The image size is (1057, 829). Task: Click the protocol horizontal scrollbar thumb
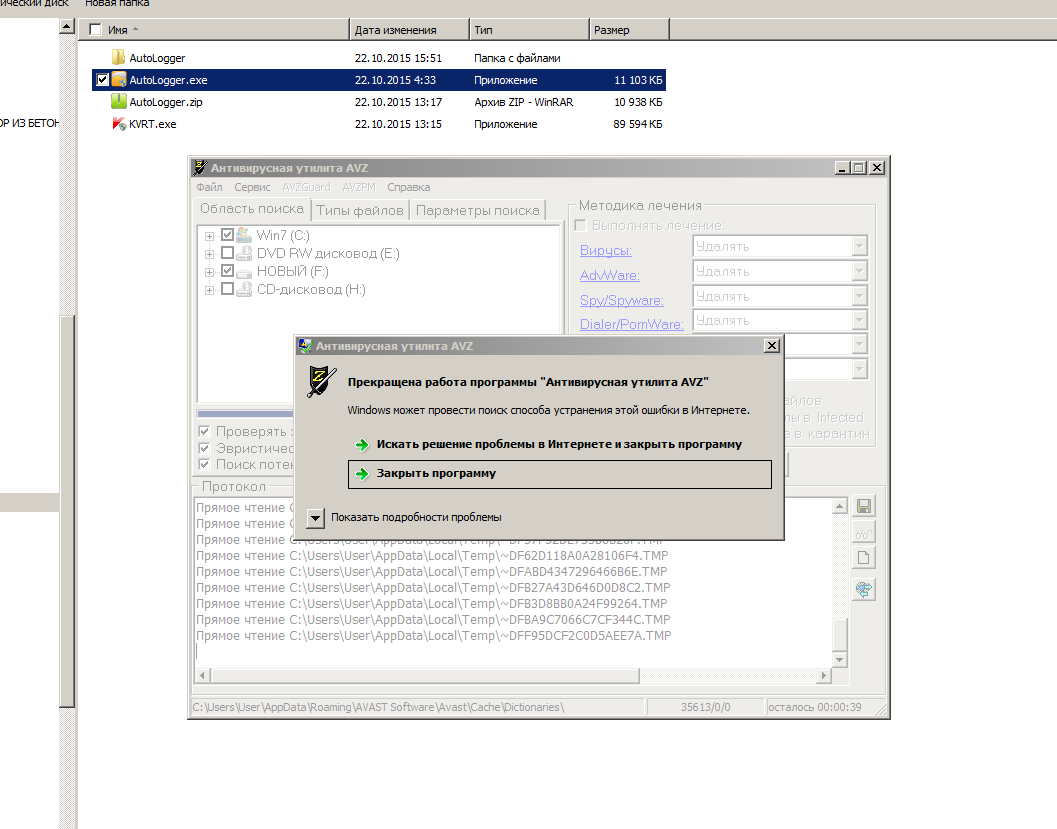(425, 675)
